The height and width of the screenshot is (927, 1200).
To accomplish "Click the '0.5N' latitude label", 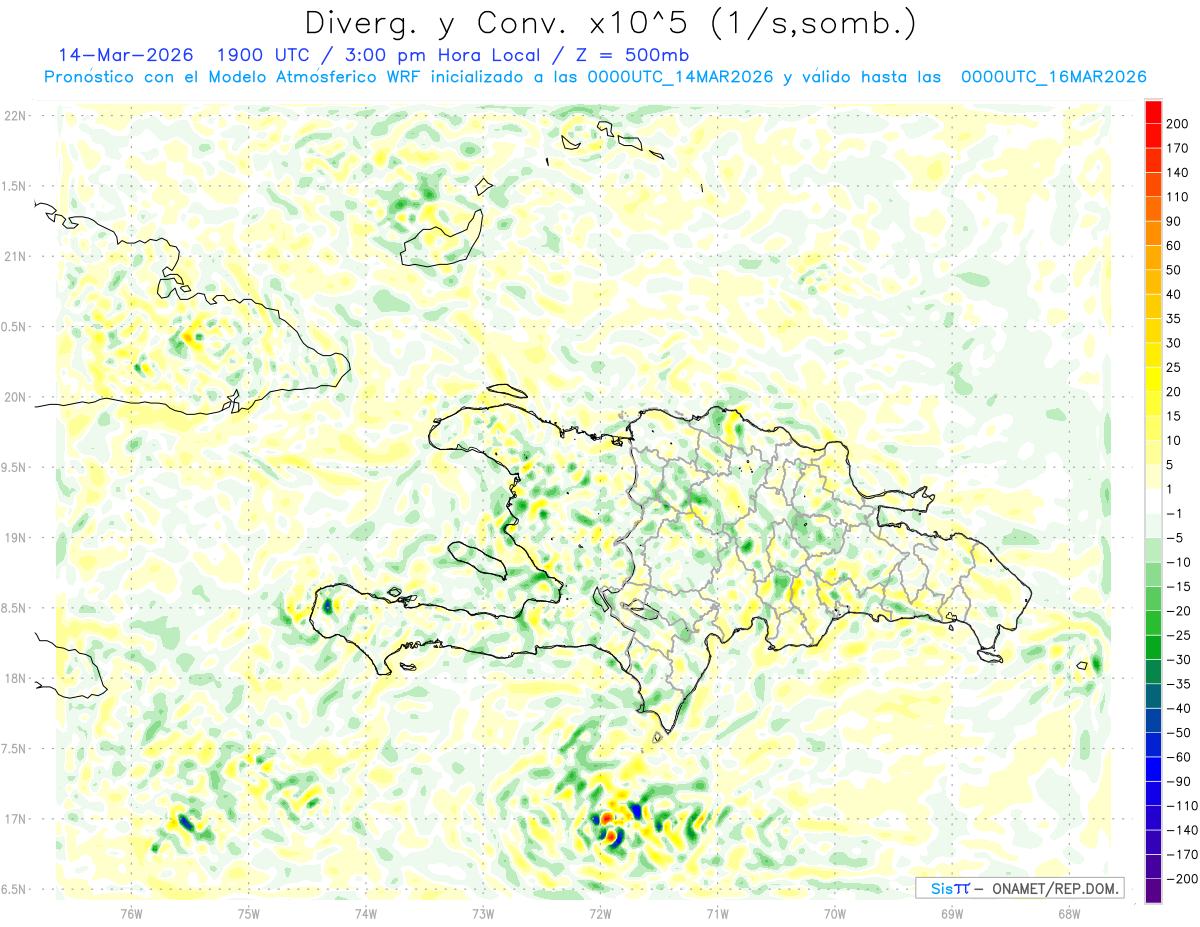I will [x=13, y=327].
